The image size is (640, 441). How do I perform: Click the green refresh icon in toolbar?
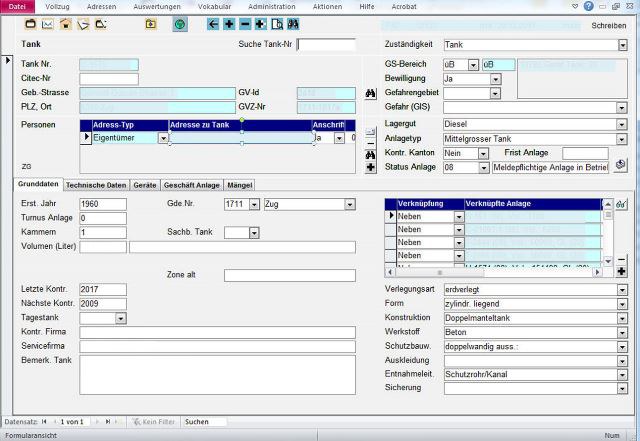(x=179, y=24)
